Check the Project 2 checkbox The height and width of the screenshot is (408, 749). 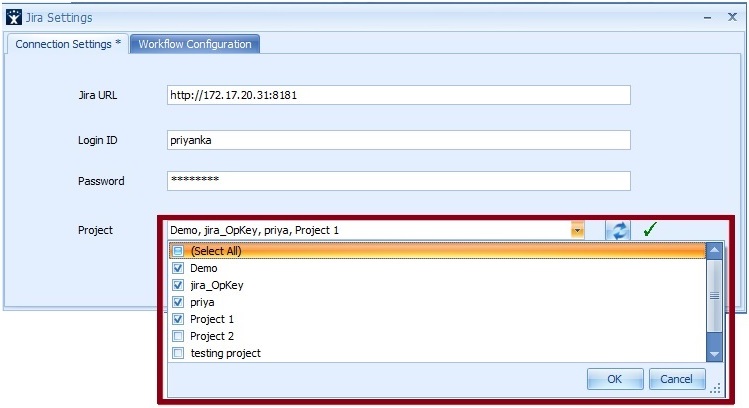pos(178,336)
